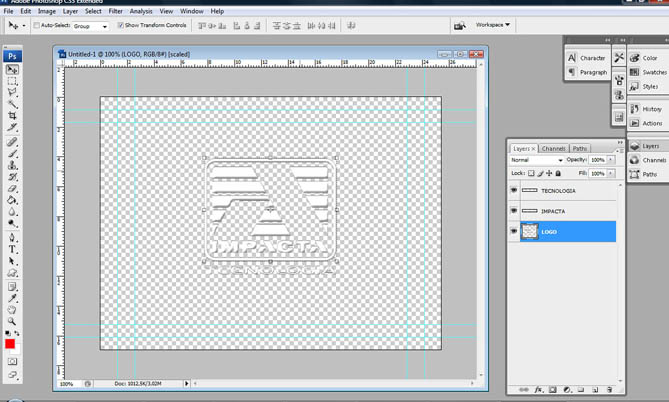The height and width of the screenshot is (402, 669).
Task: Select the Horizontal Type tool
Action: click(x=12, y=249)
